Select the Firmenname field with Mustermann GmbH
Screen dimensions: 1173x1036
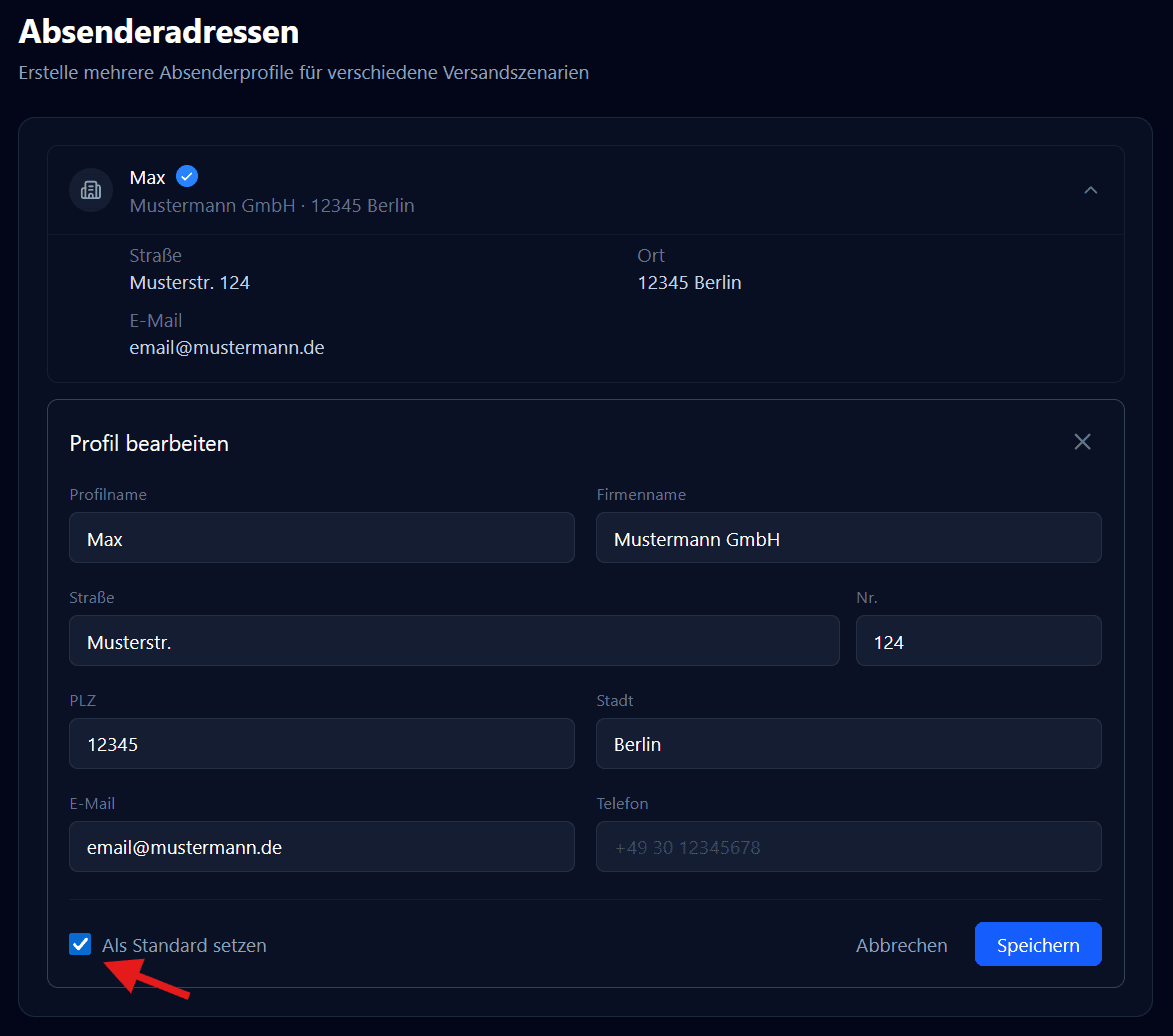click(848, 537)
